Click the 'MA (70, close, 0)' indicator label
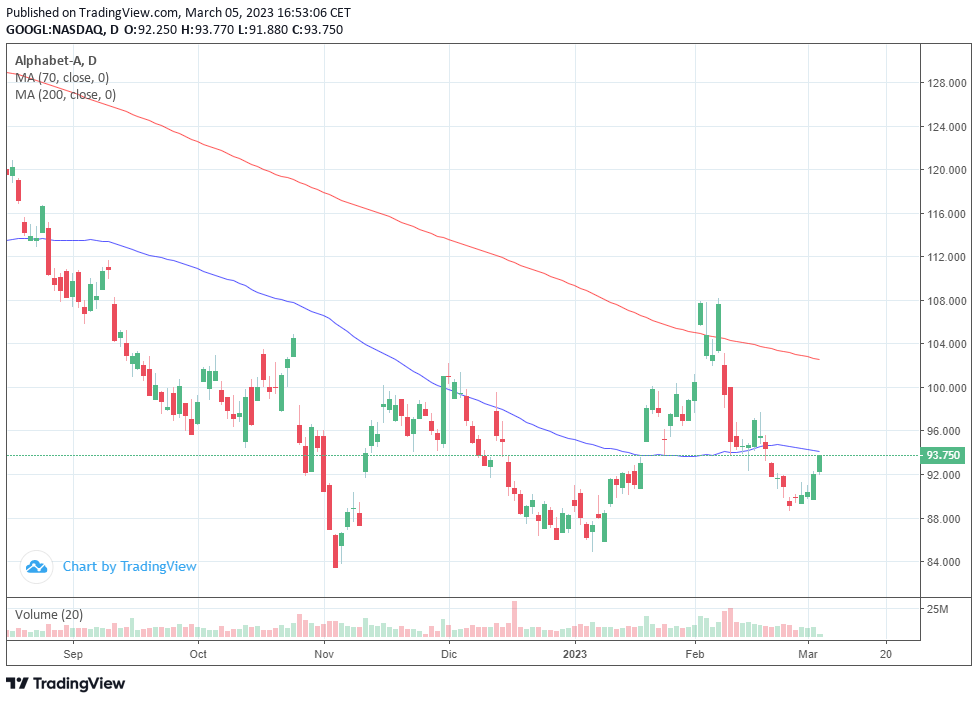This screenshot has width=978, height=702. 62,77
